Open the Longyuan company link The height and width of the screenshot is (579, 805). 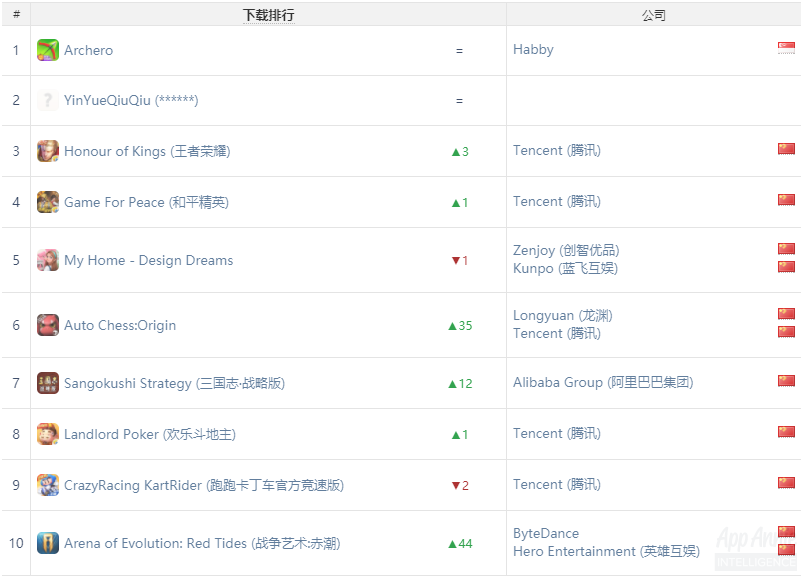pyautogui.click(x=563, y=315)
